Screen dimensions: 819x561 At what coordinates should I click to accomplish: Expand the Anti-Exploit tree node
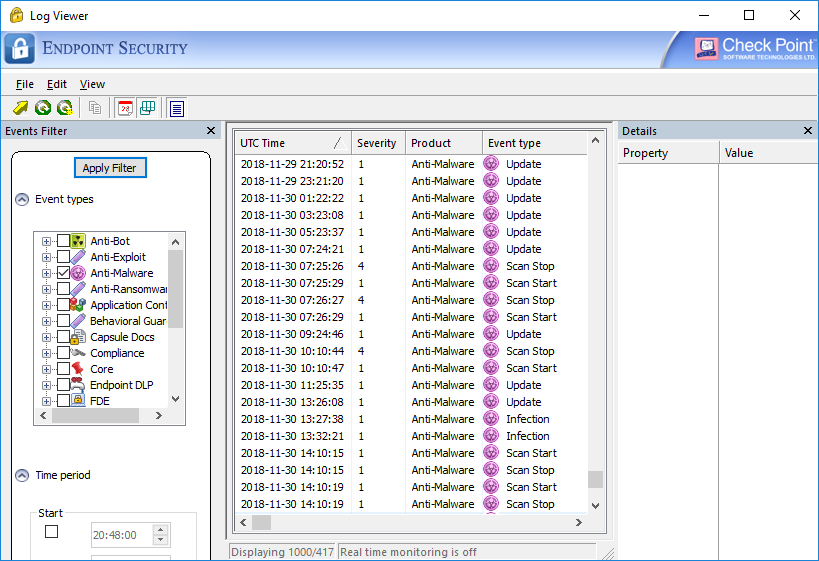(46, 258)
